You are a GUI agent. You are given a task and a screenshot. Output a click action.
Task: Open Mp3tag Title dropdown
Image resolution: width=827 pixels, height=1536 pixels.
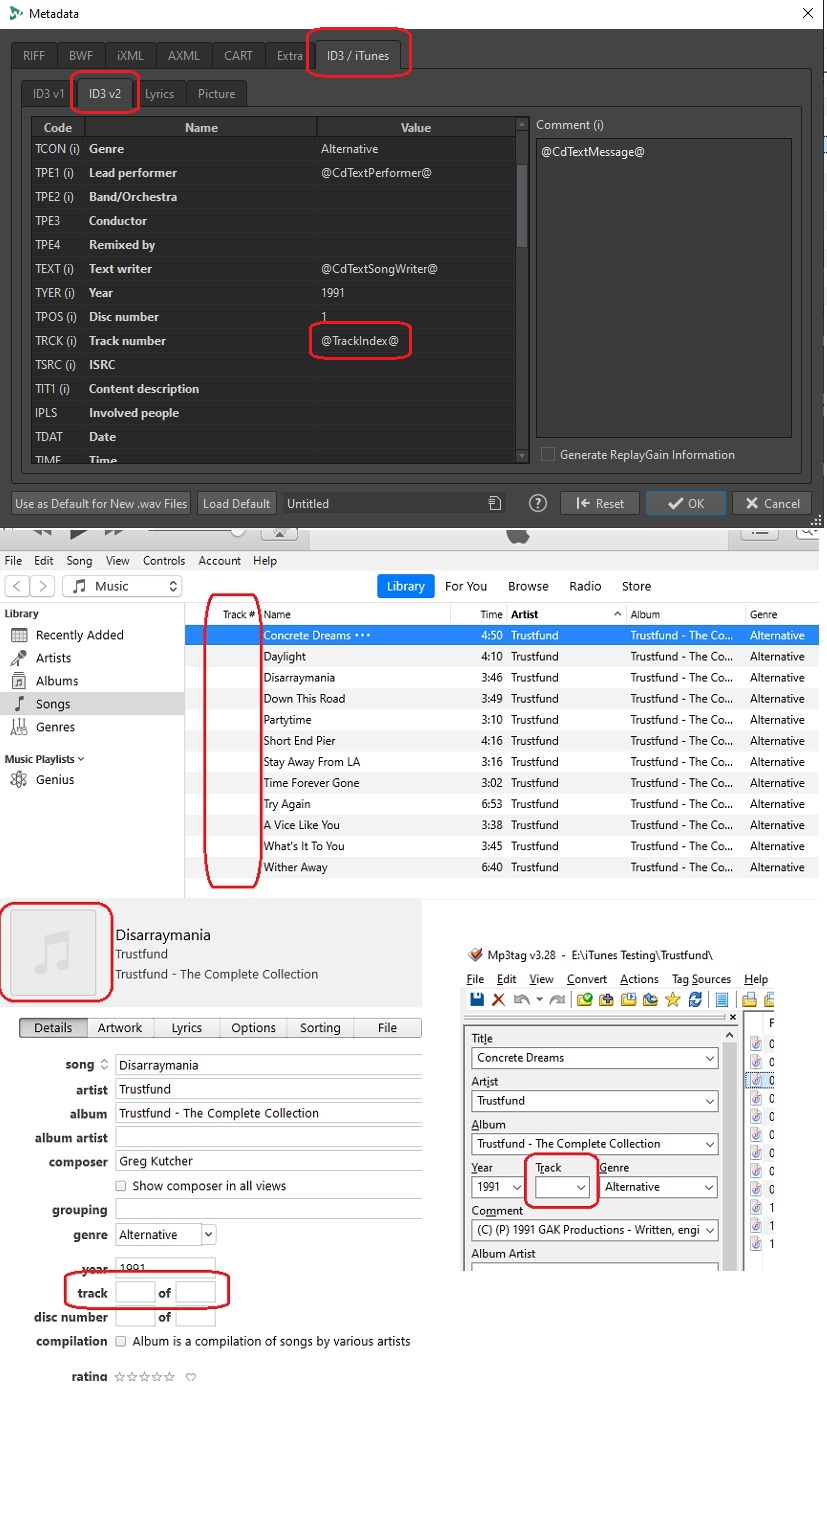(x=710, y=1058)
